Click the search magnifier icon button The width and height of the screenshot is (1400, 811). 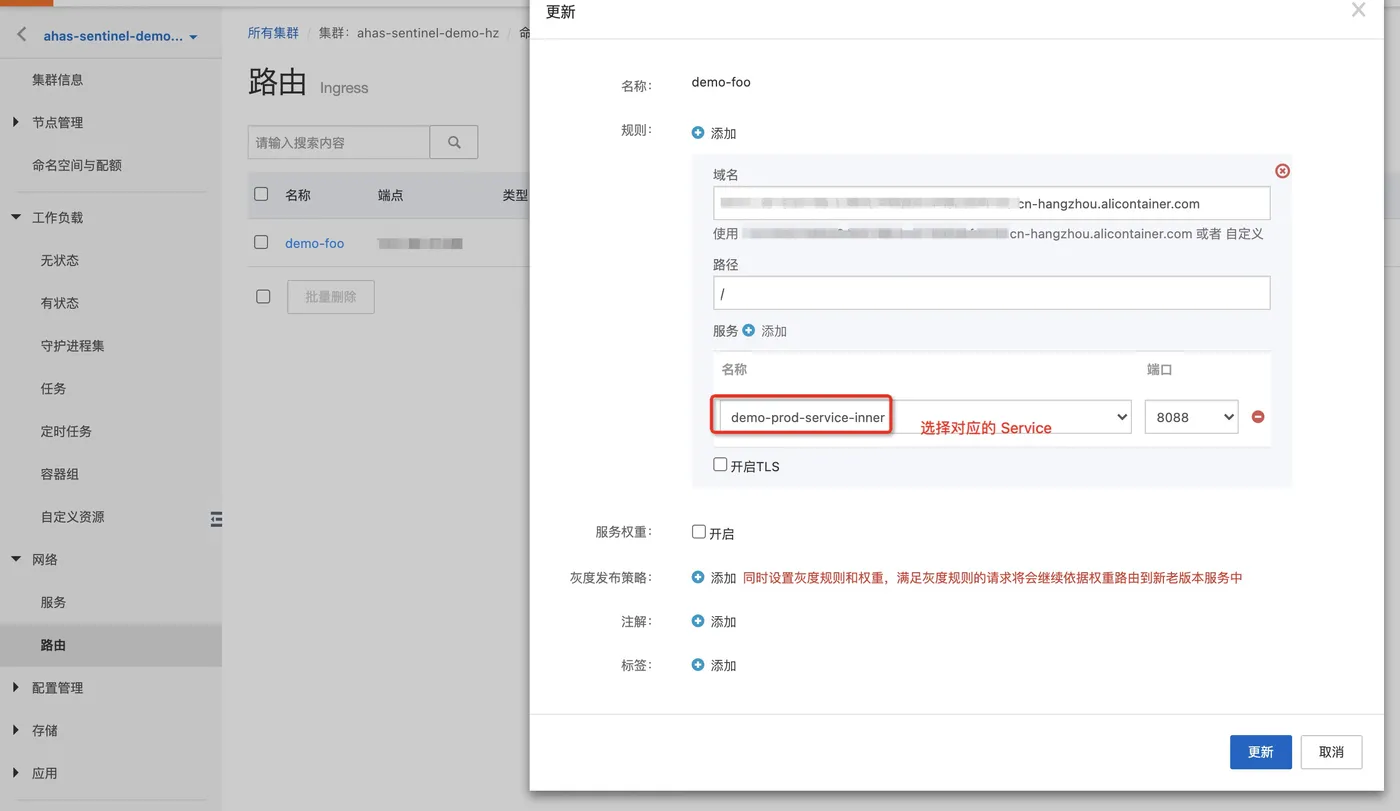(454, 142)
